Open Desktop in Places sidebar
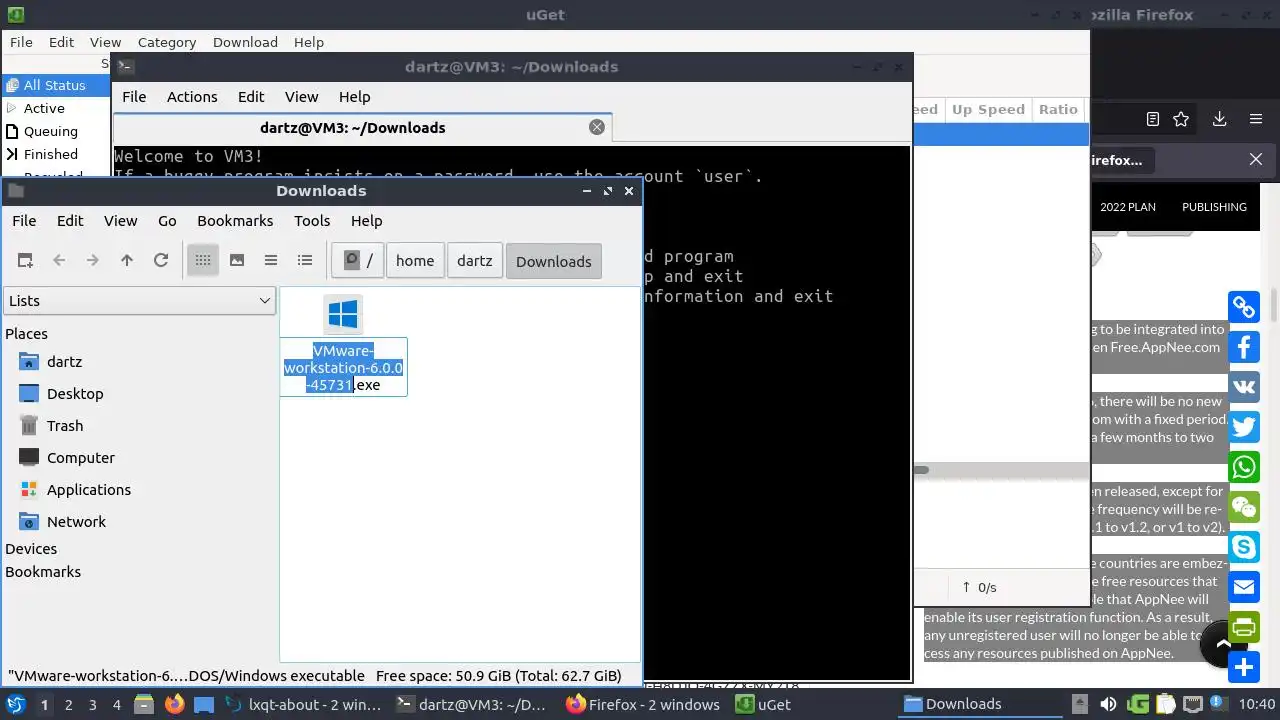Image resolution: width=1280 pixels, height=720 pixels. (75, 394)
